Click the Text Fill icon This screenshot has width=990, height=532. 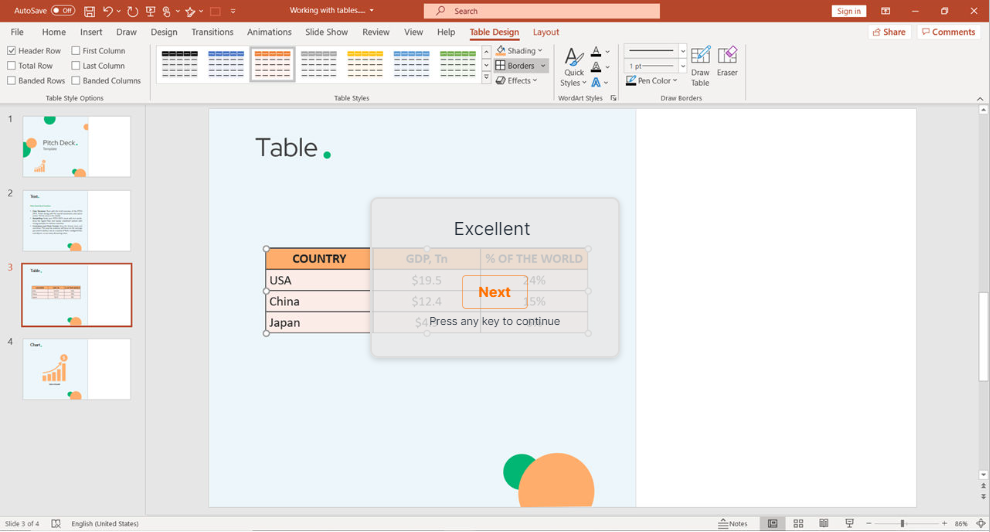tap(596, 51)
